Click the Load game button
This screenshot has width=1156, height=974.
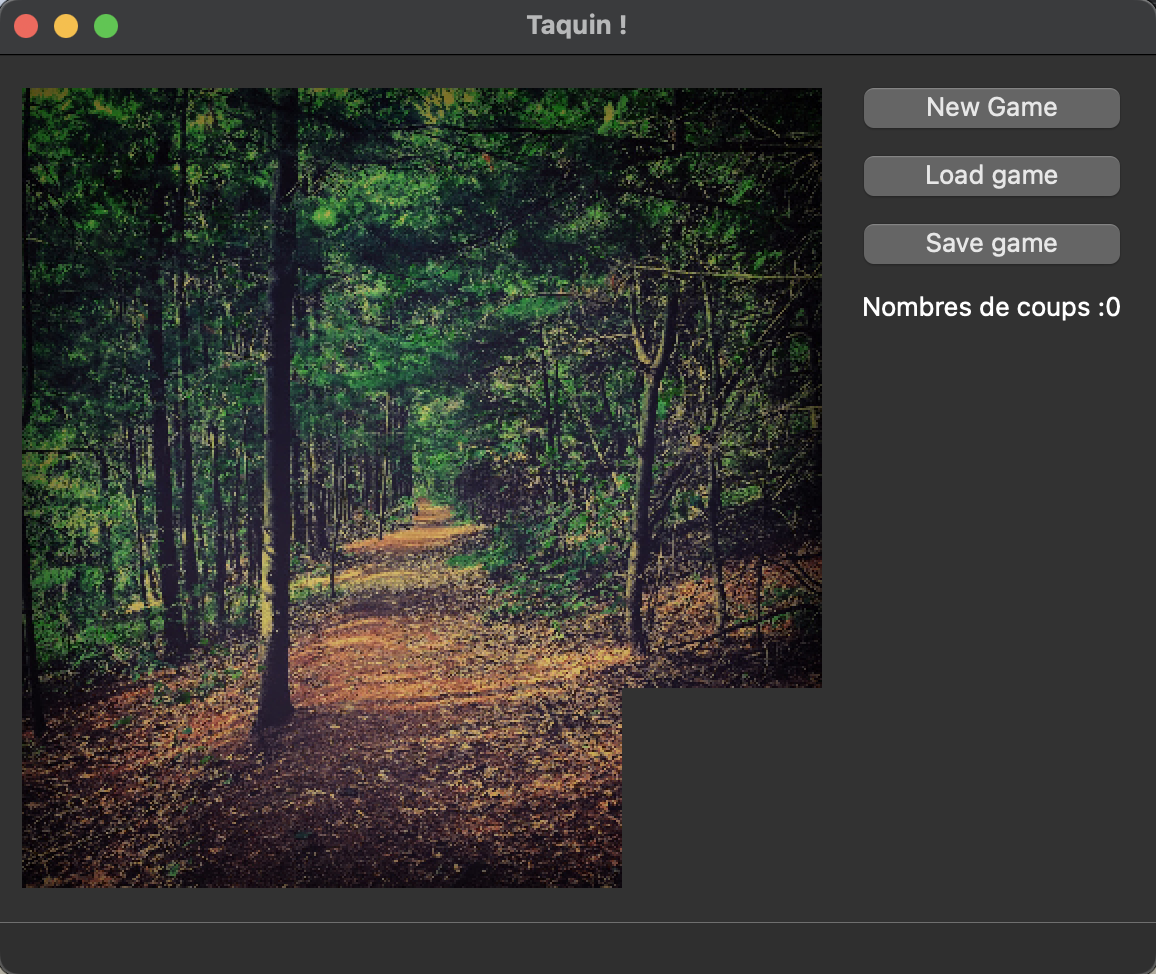pyautogui.click(x=991, y=176)
